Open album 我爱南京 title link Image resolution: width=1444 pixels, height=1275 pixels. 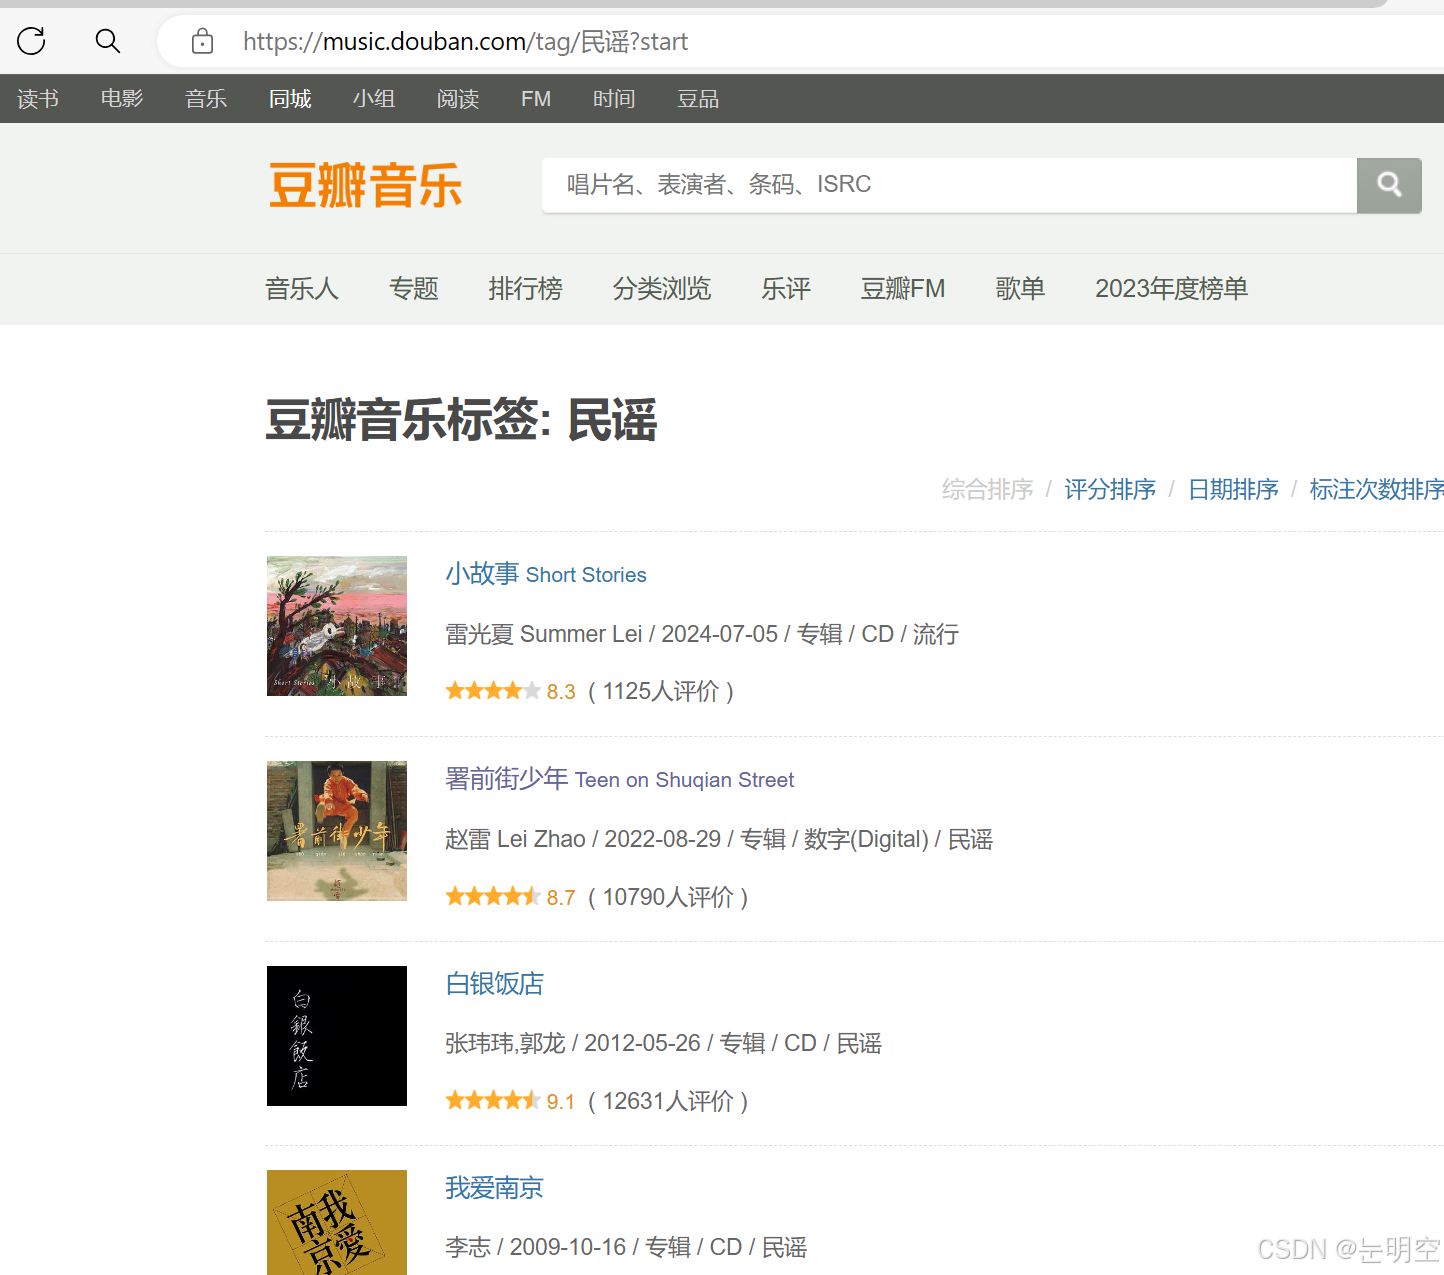tap(494, 1188)
